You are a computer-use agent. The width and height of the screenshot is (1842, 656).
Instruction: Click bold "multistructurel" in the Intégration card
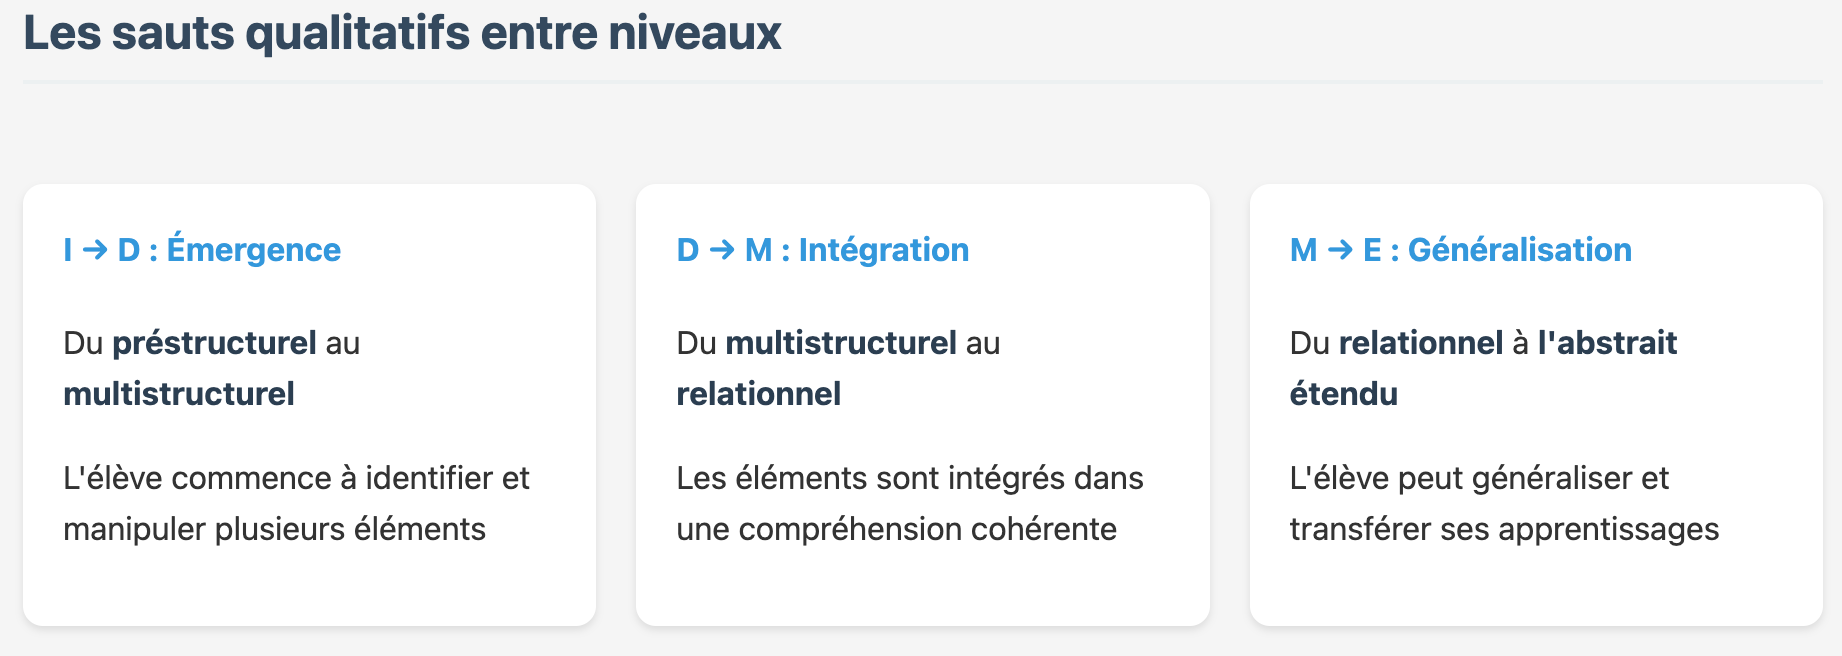pos(841,343)
